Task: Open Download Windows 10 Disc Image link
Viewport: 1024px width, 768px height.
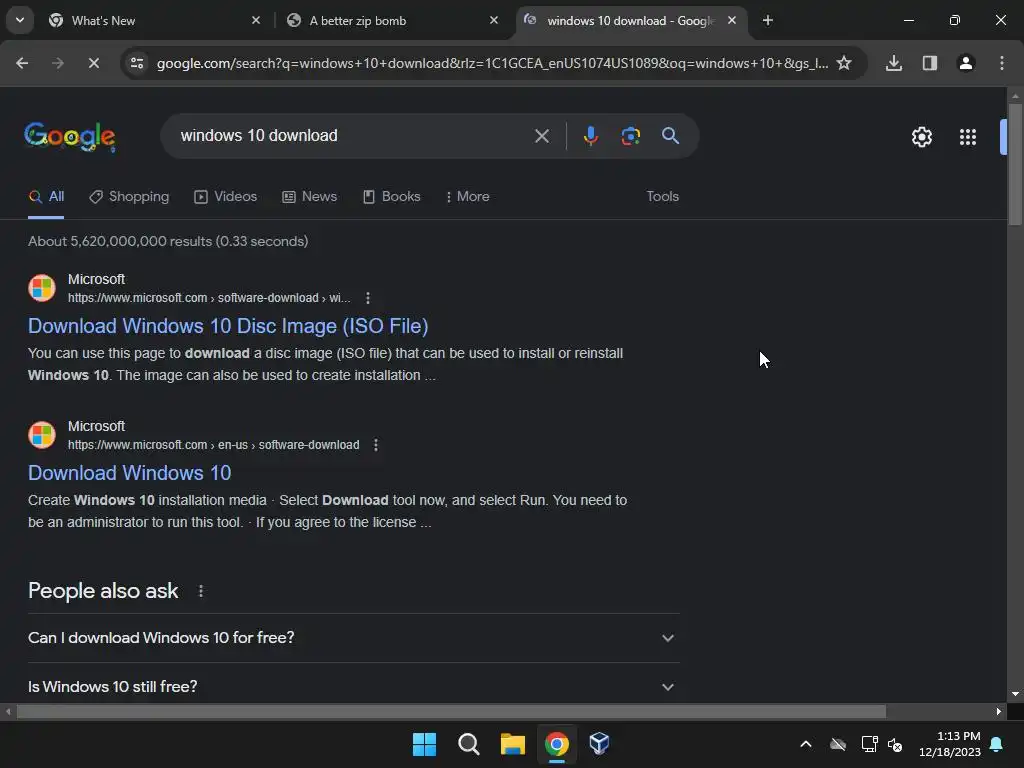Action: pyautogui.click(x=228, y=326)
